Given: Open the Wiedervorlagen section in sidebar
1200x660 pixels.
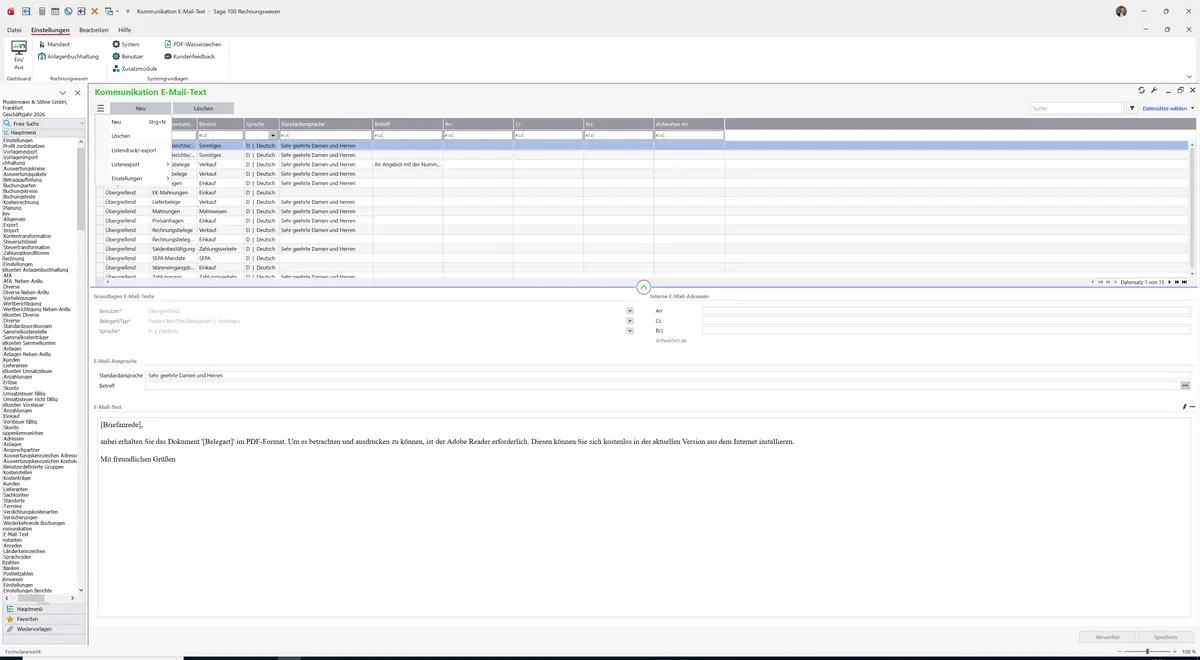Looking at the screenshot, I should (x=44, y=629).
